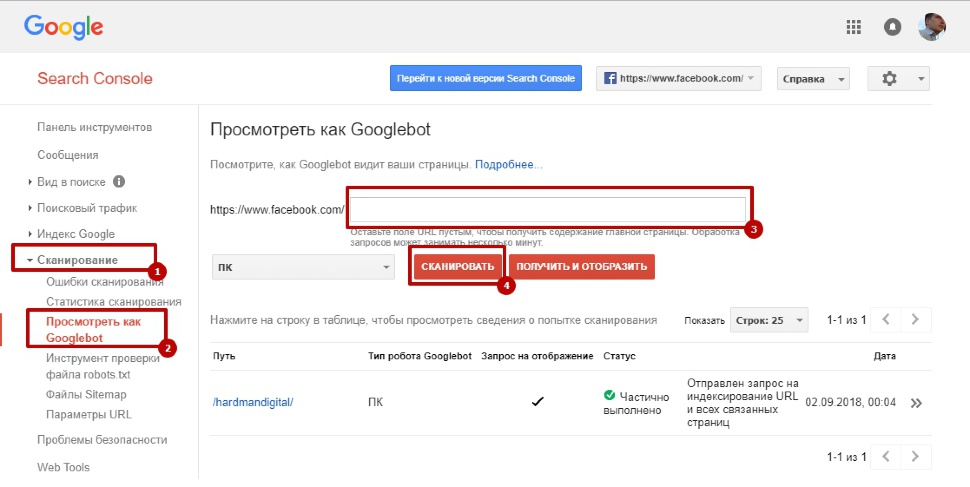The image size is (970, 487).
Task: Click the Запрос на отображение column header
Action: coord(538,356)
